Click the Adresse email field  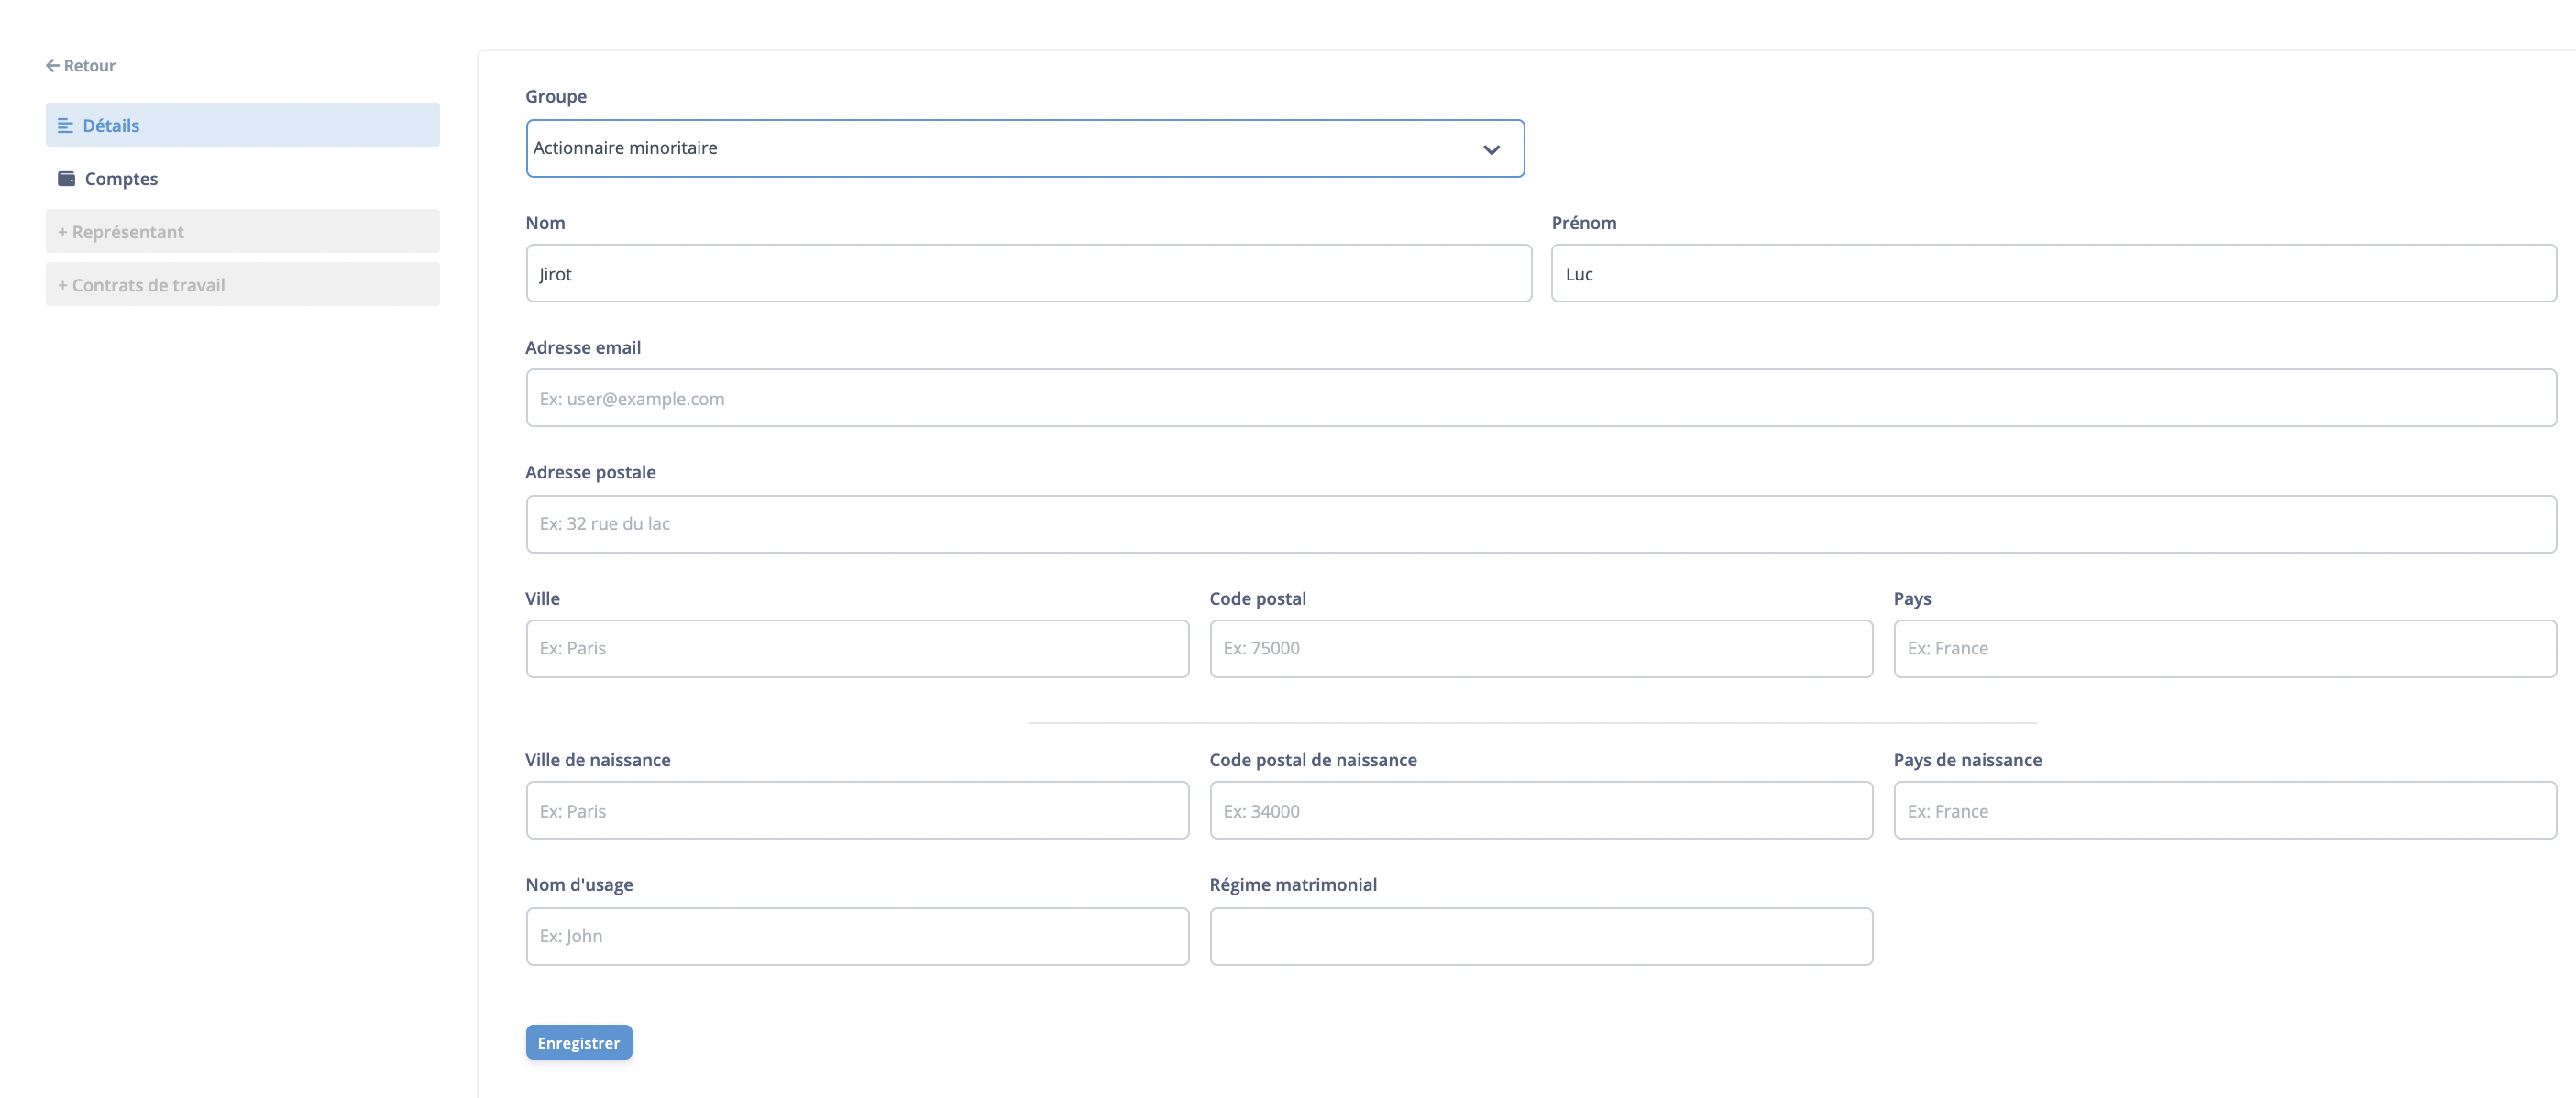coord(1540,397)
